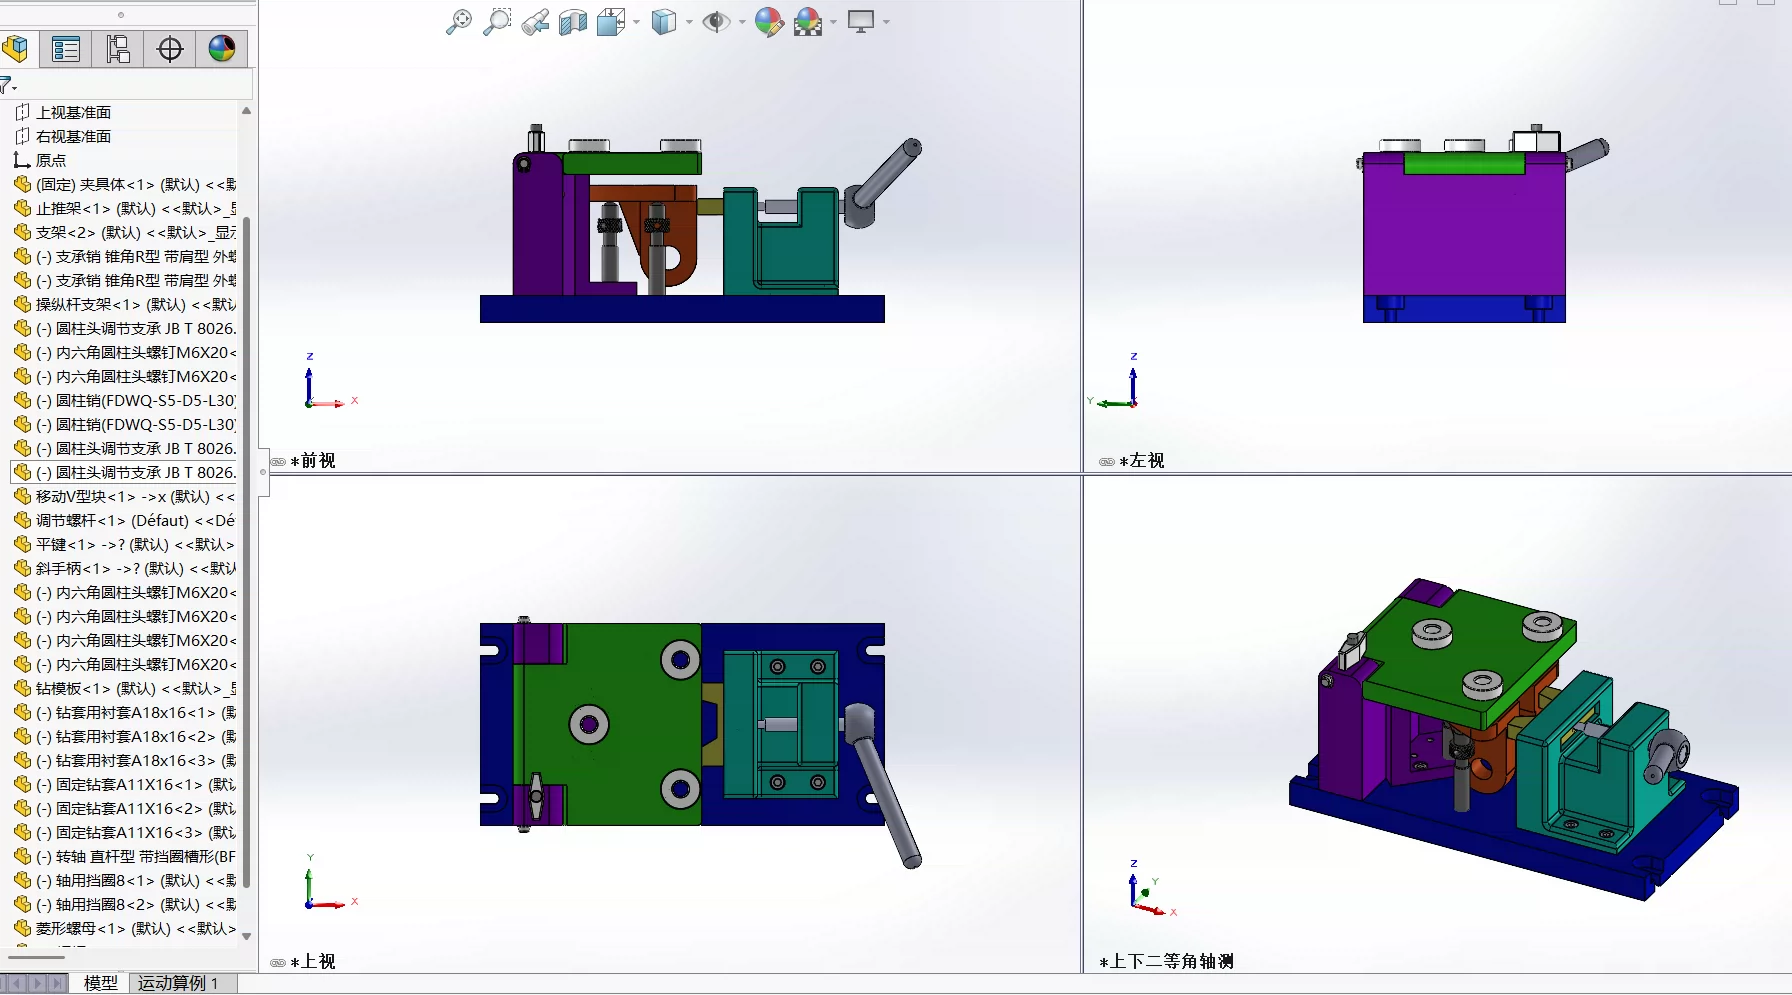This screenshot has width=1792, height=995.
Task: Open the Edit Appearance color ball tool
Action: pos(769,22)
